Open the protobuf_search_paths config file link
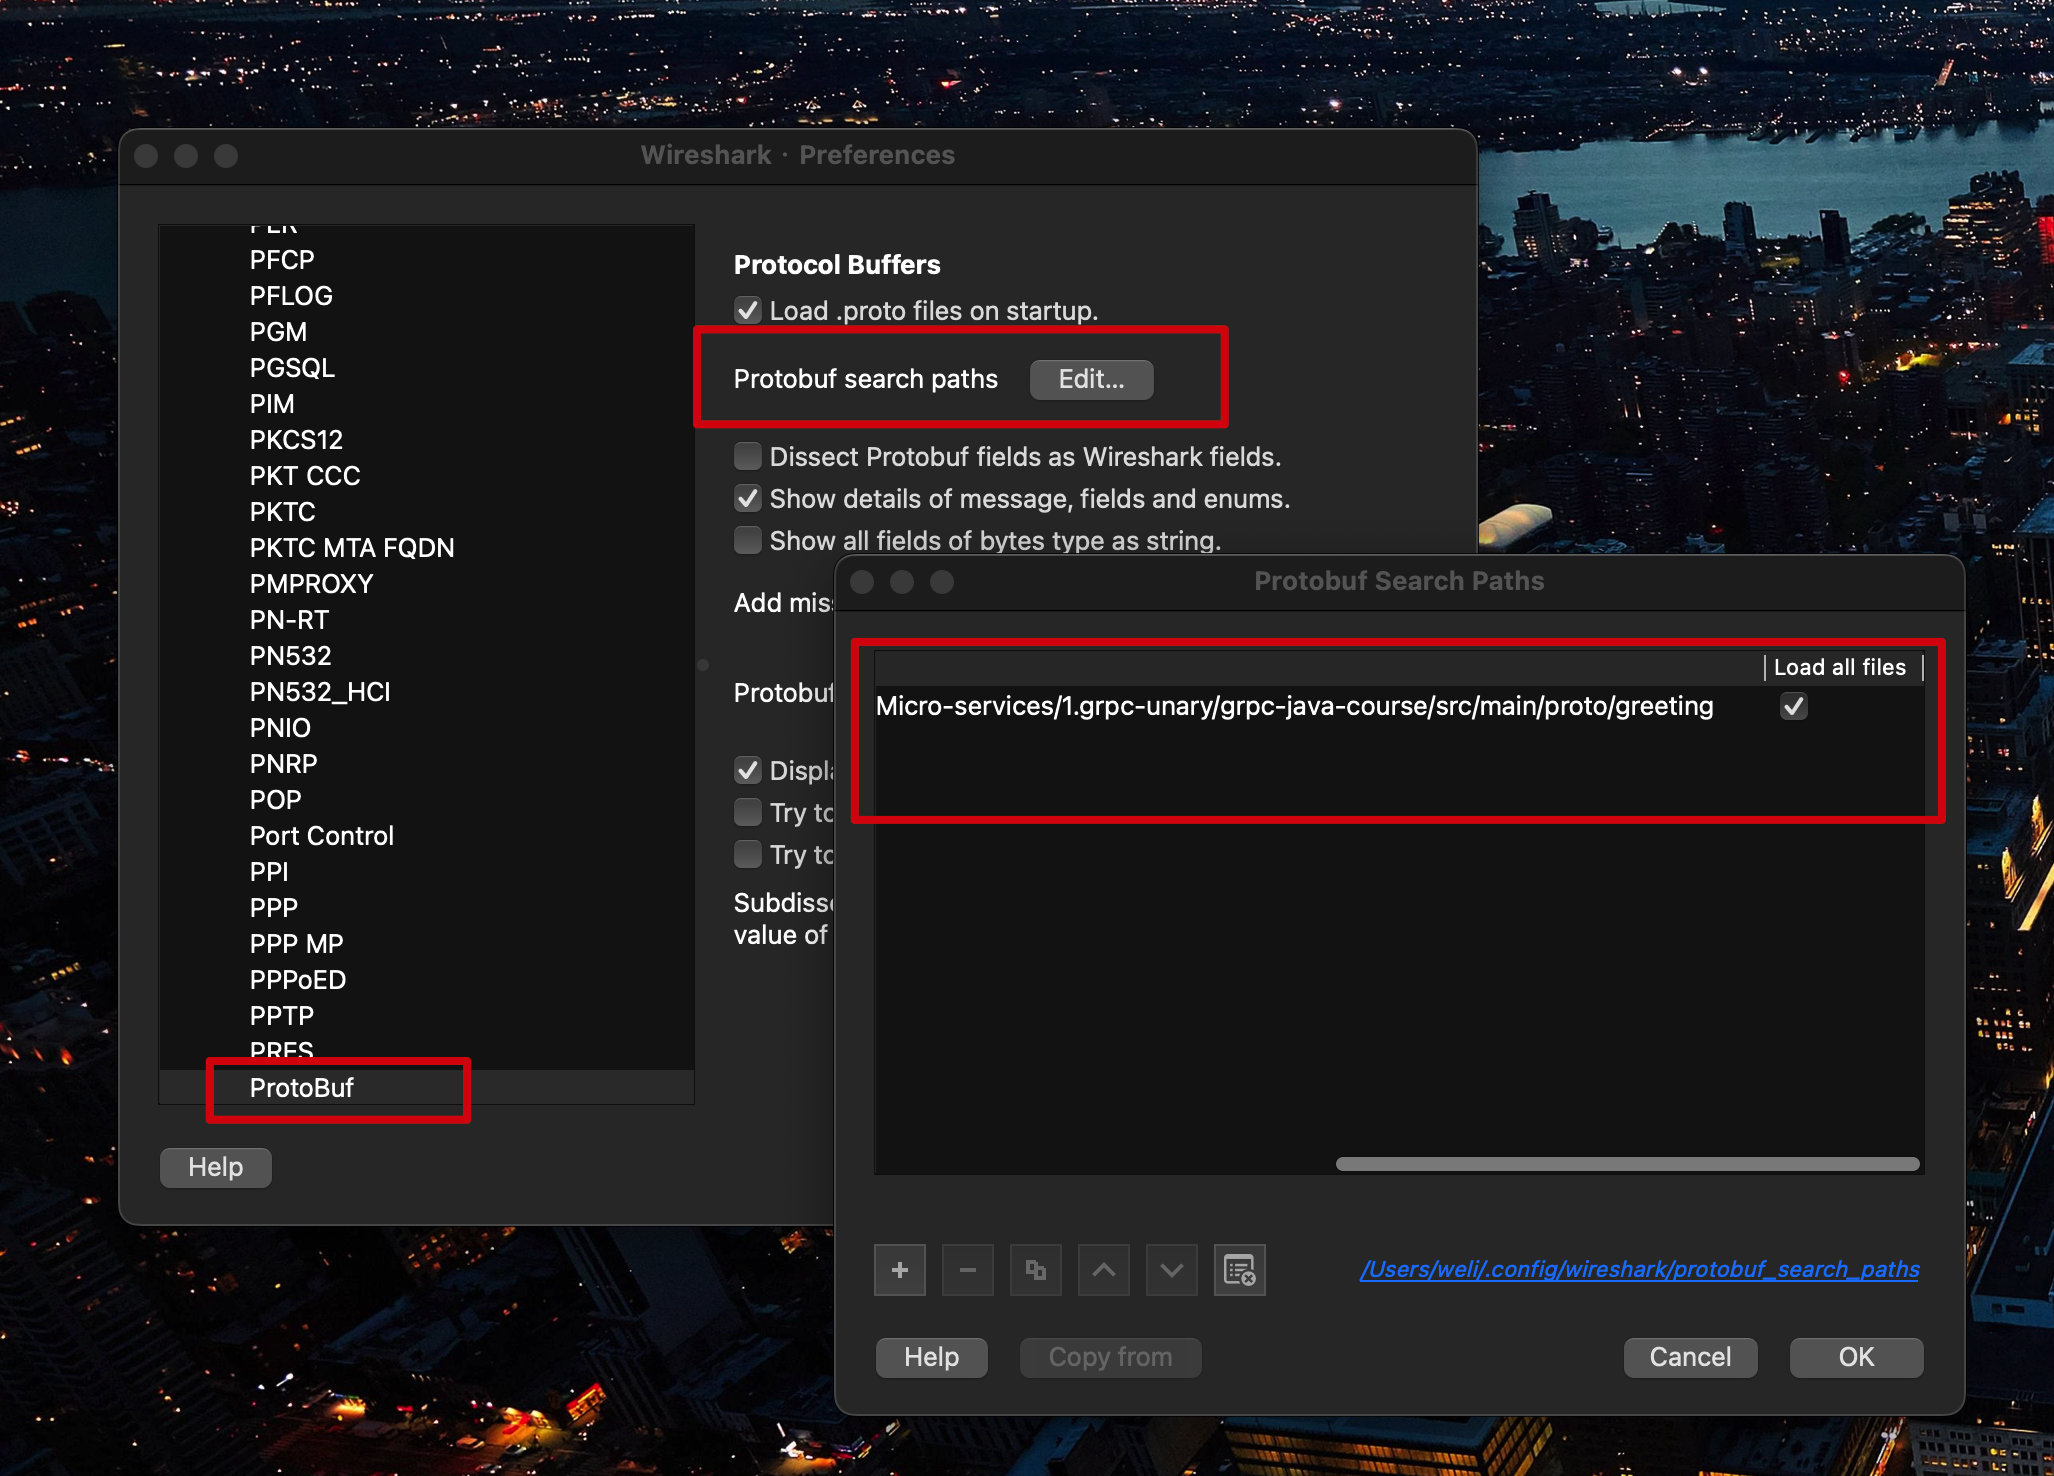The image size is (2054, 1476). pos(1639,1269)
